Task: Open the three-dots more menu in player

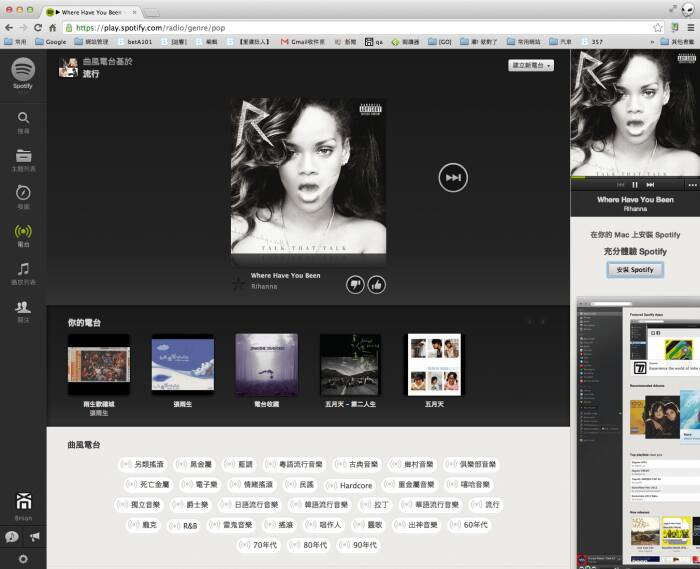Action: [692, 185]
